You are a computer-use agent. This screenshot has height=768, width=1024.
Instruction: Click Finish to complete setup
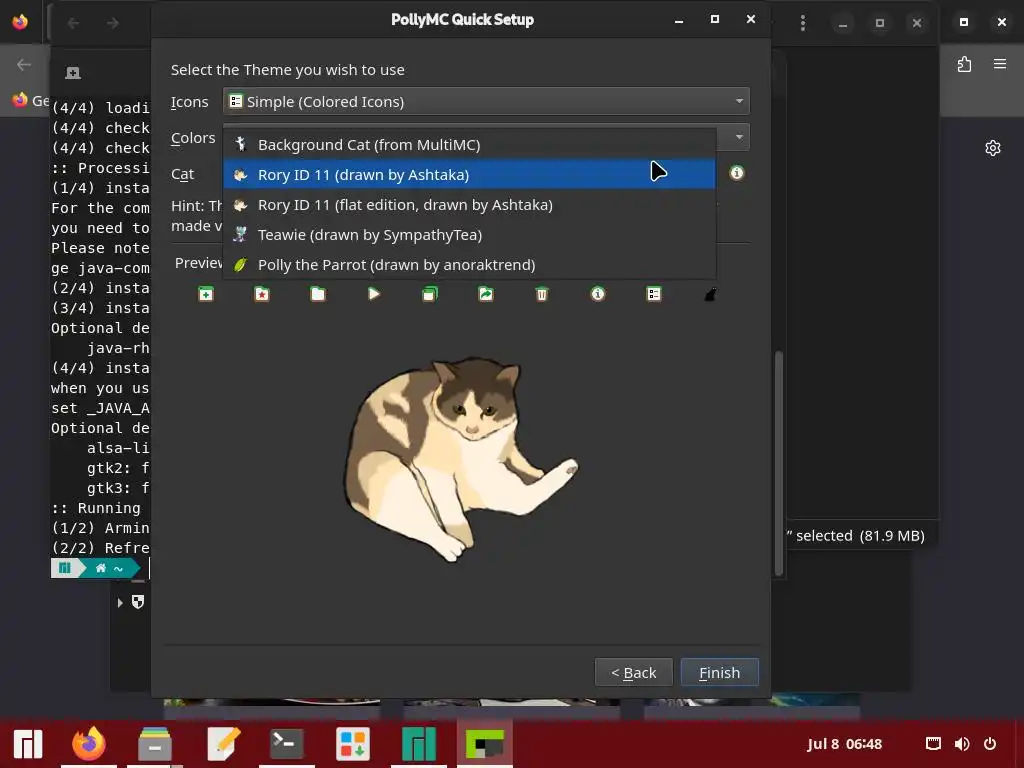click(x=720, y=673)
